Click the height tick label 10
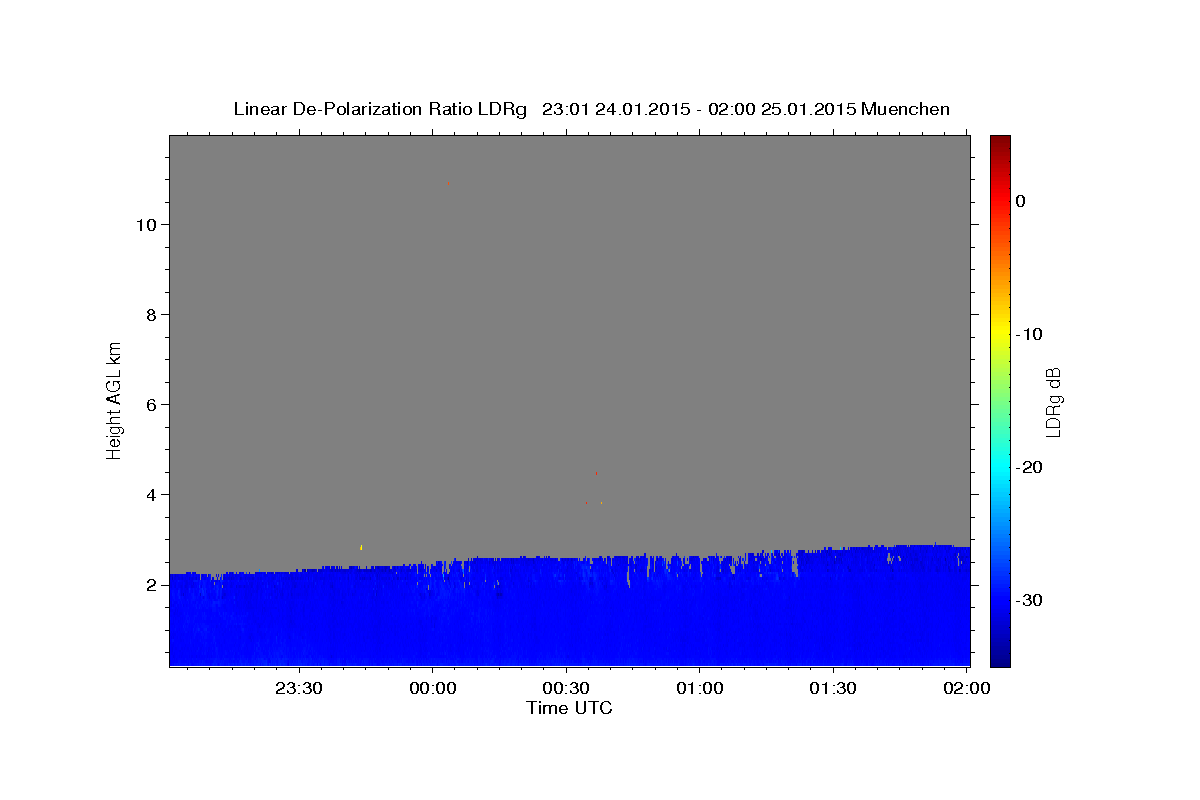This screenshot has height=800, width=1200. tap(146, 224)
